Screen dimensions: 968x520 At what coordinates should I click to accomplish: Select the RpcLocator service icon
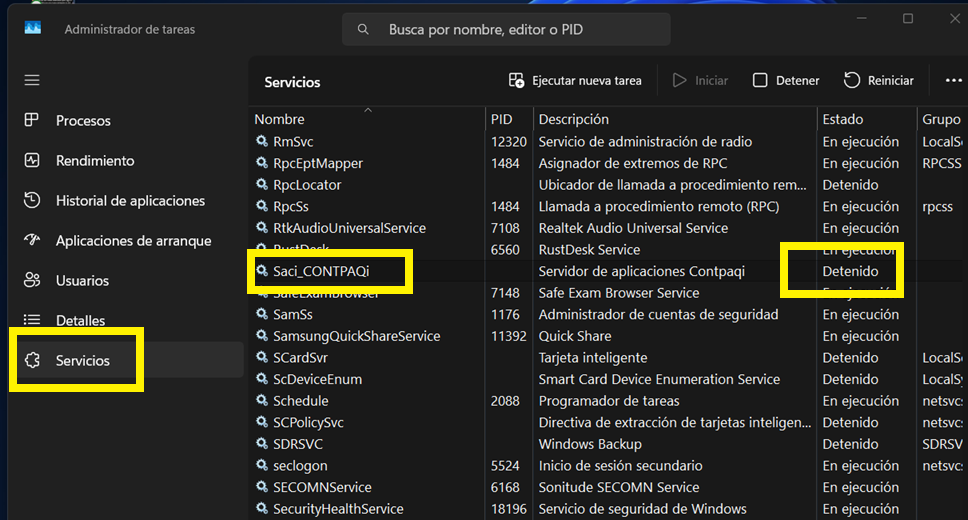262,185
